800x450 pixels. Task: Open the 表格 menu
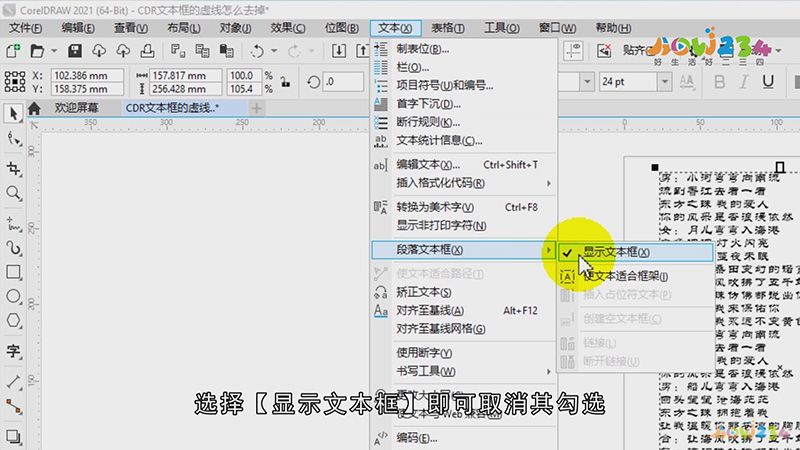pos(447,28)
